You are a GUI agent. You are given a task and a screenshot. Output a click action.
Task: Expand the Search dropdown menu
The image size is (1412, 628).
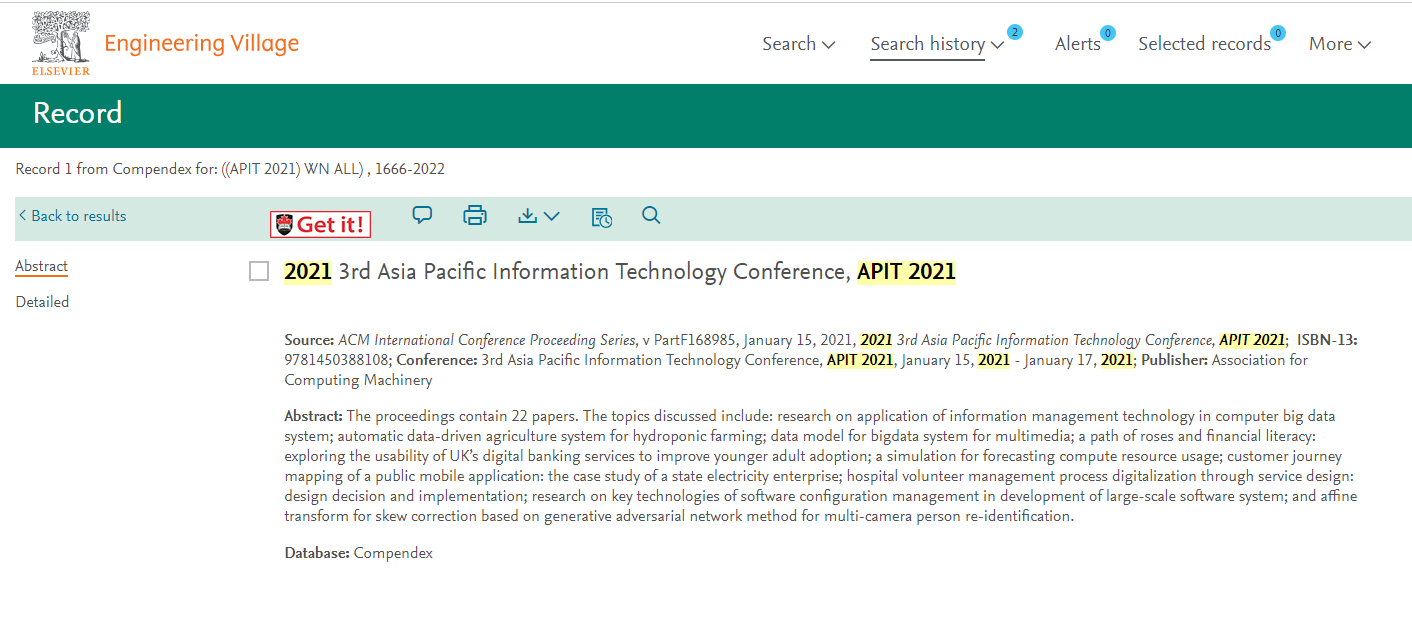click(x=798, y=44)
